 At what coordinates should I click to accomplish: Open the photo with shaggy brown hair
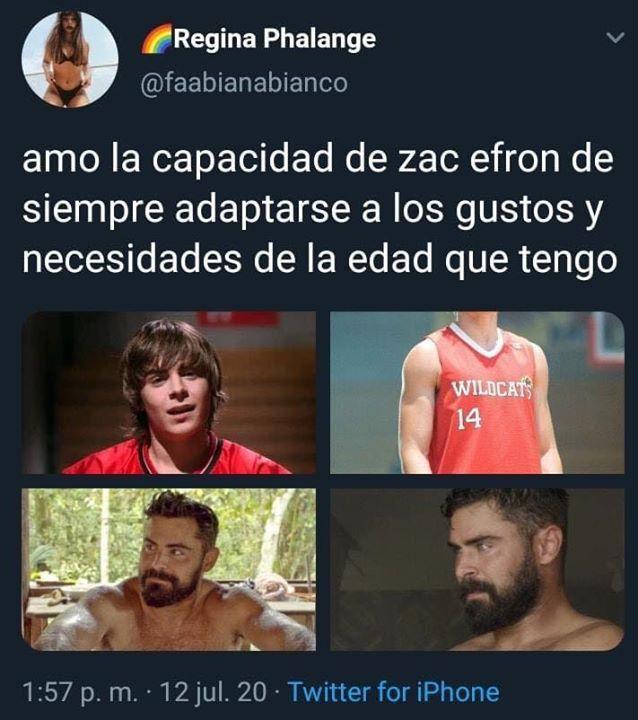click(x=169, y=393)
